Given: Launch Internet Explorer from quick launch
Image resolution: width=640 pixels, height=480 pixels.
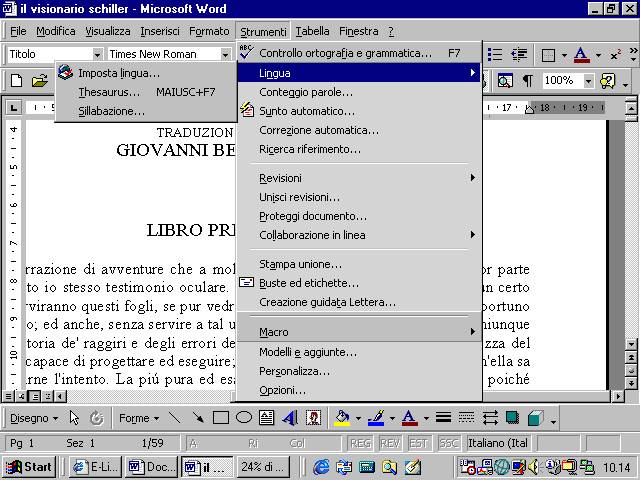Looking at the screenshot, I should [321, 467].
